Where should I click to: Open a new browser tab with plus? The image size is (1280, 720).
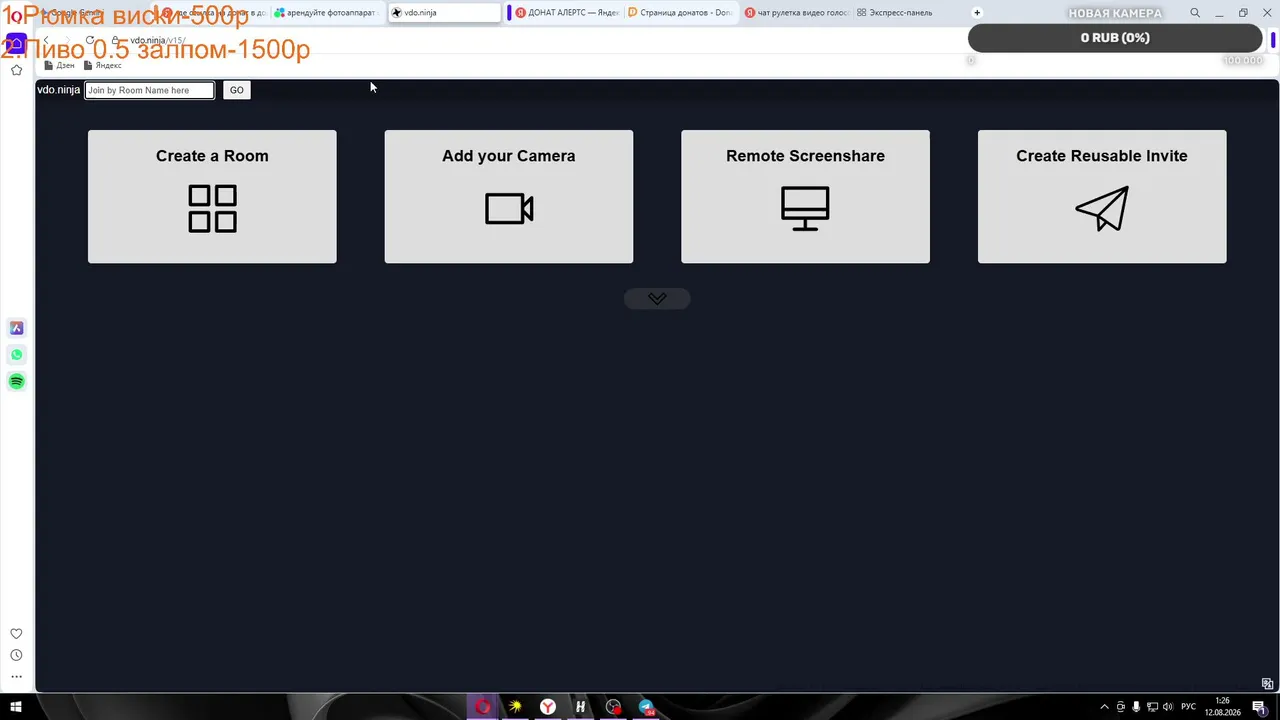tap(977, 13)
